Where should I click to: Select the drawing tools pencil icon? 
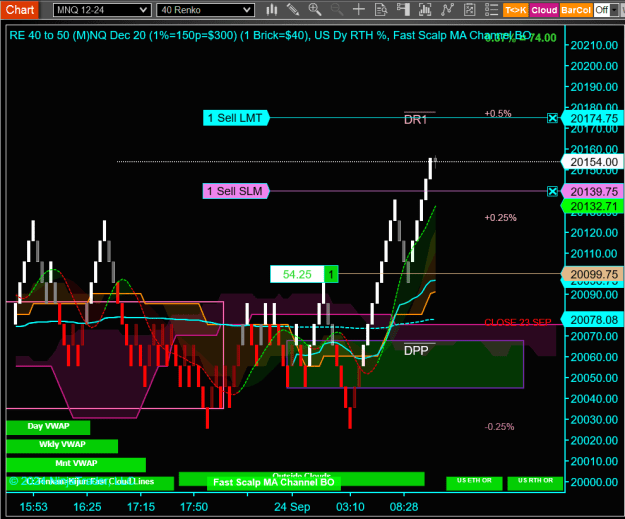point(293,10)
